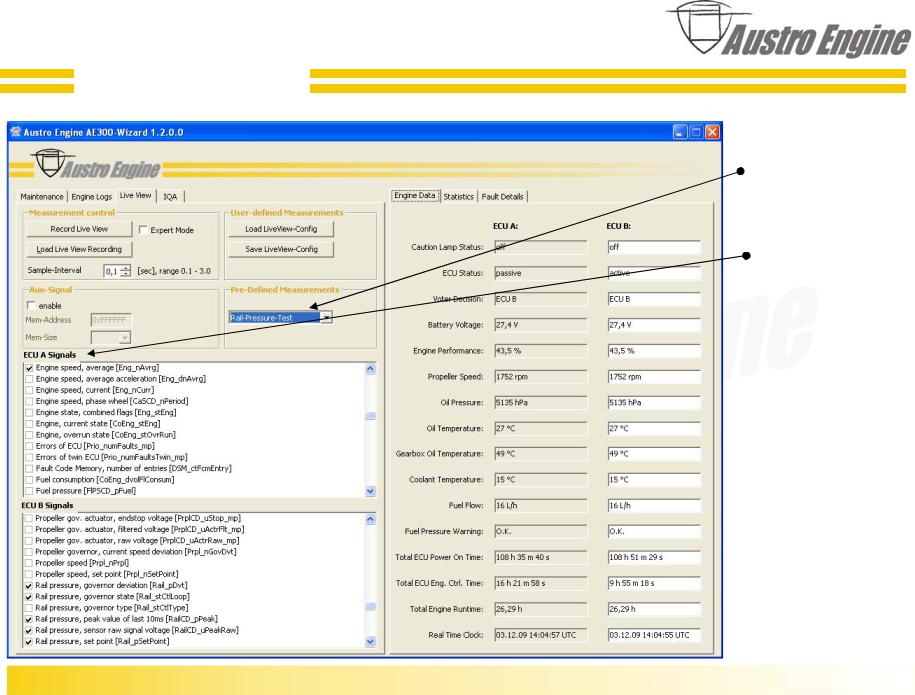The height and width of the screenshot is (695, 915).
Task: Check Errors of twin ECU signal
Action: coord(29,457)
